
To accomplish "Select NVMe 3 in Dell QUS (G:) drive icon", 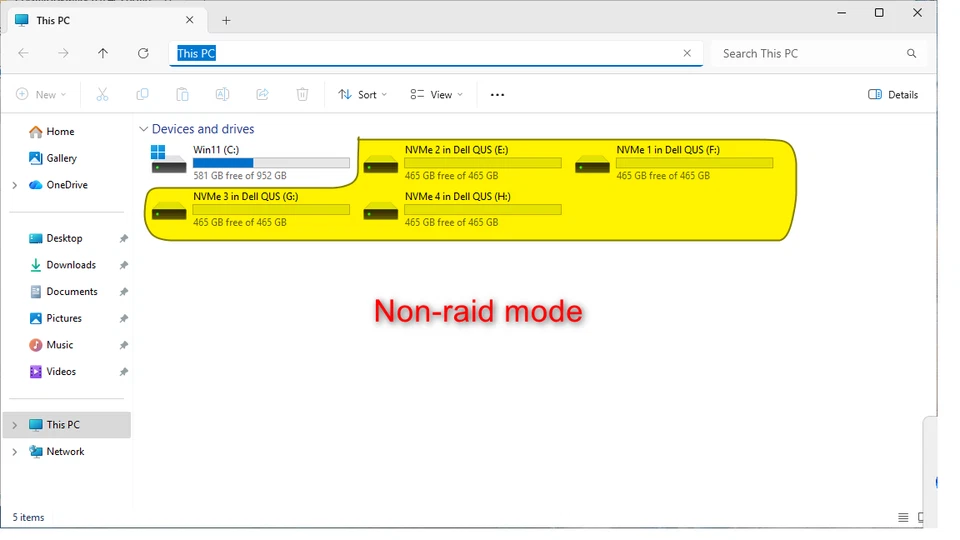I will 169,211.
